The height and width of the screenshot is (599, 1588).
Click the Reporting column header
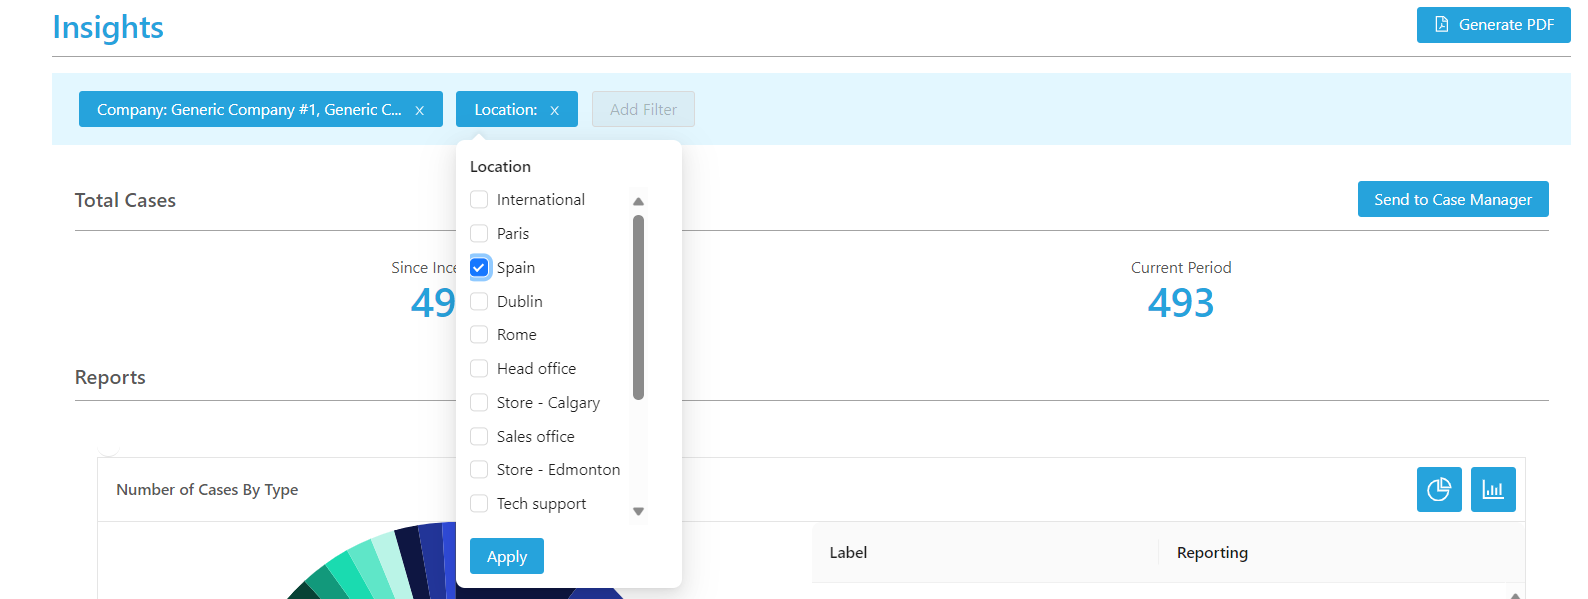pyautogui.click(x=1212, y=553)
